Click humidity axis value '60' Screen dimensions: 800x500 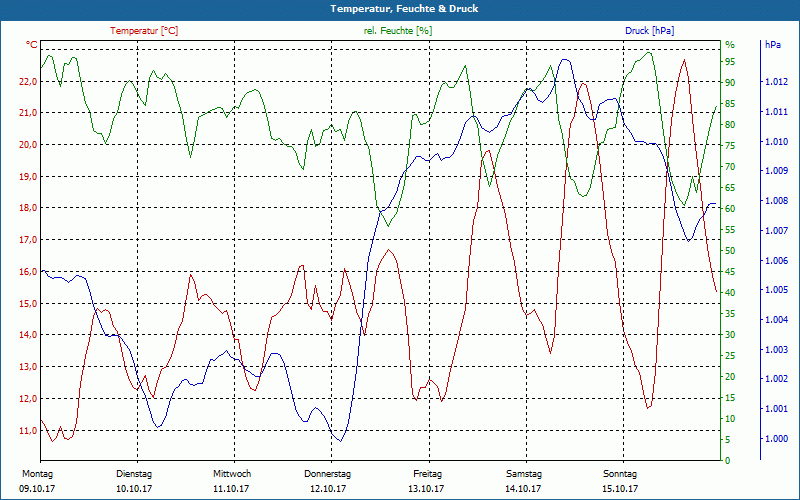730,209
